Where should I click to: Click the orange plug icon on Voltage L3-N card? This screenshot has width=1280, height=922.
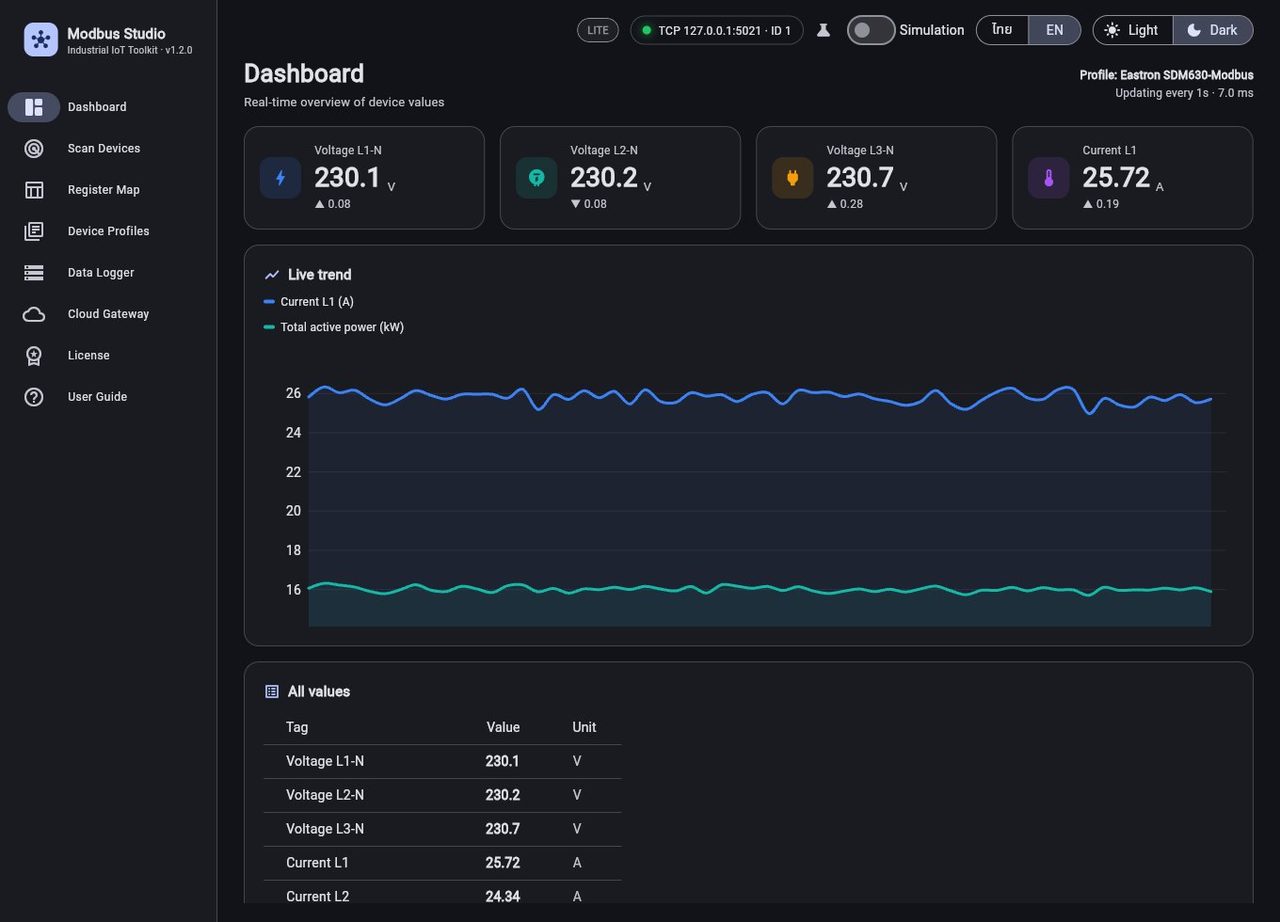[x=792, y=178]
